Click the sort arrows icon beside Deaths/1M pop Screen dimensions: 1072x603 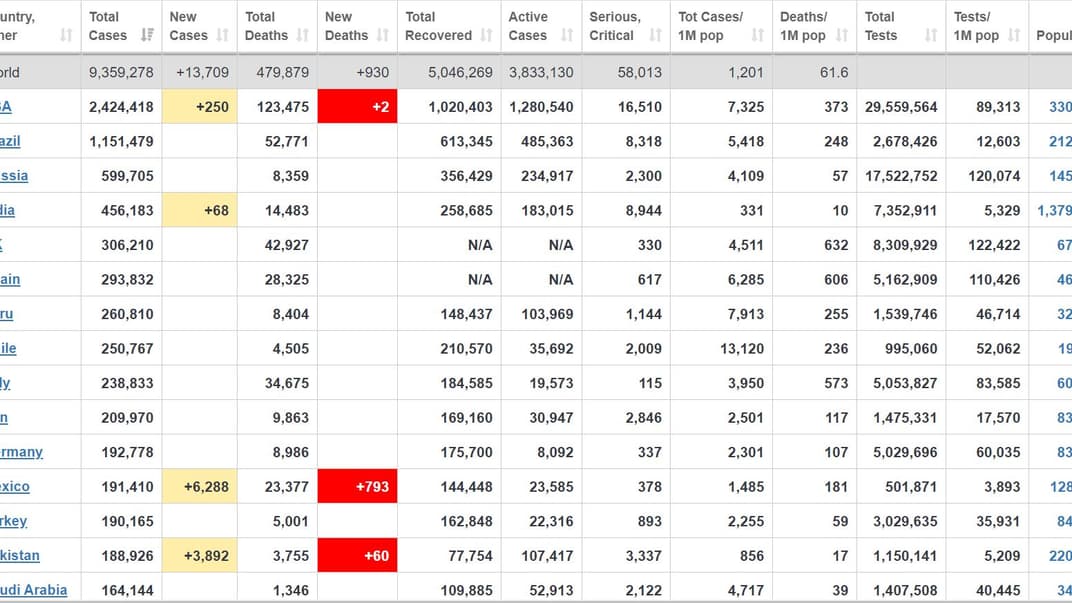842,35
